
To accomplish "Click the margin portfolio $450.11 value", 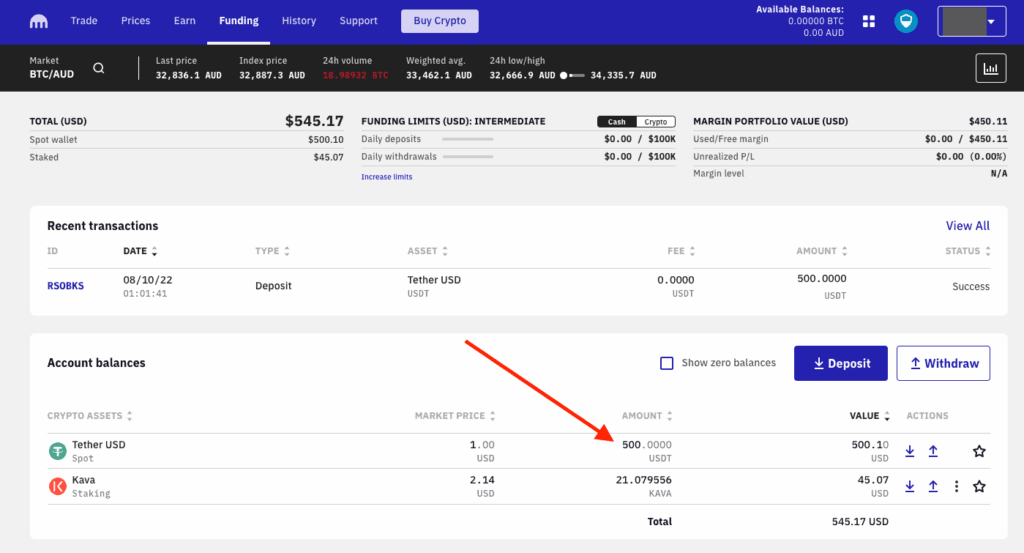I will coord(988,121).
